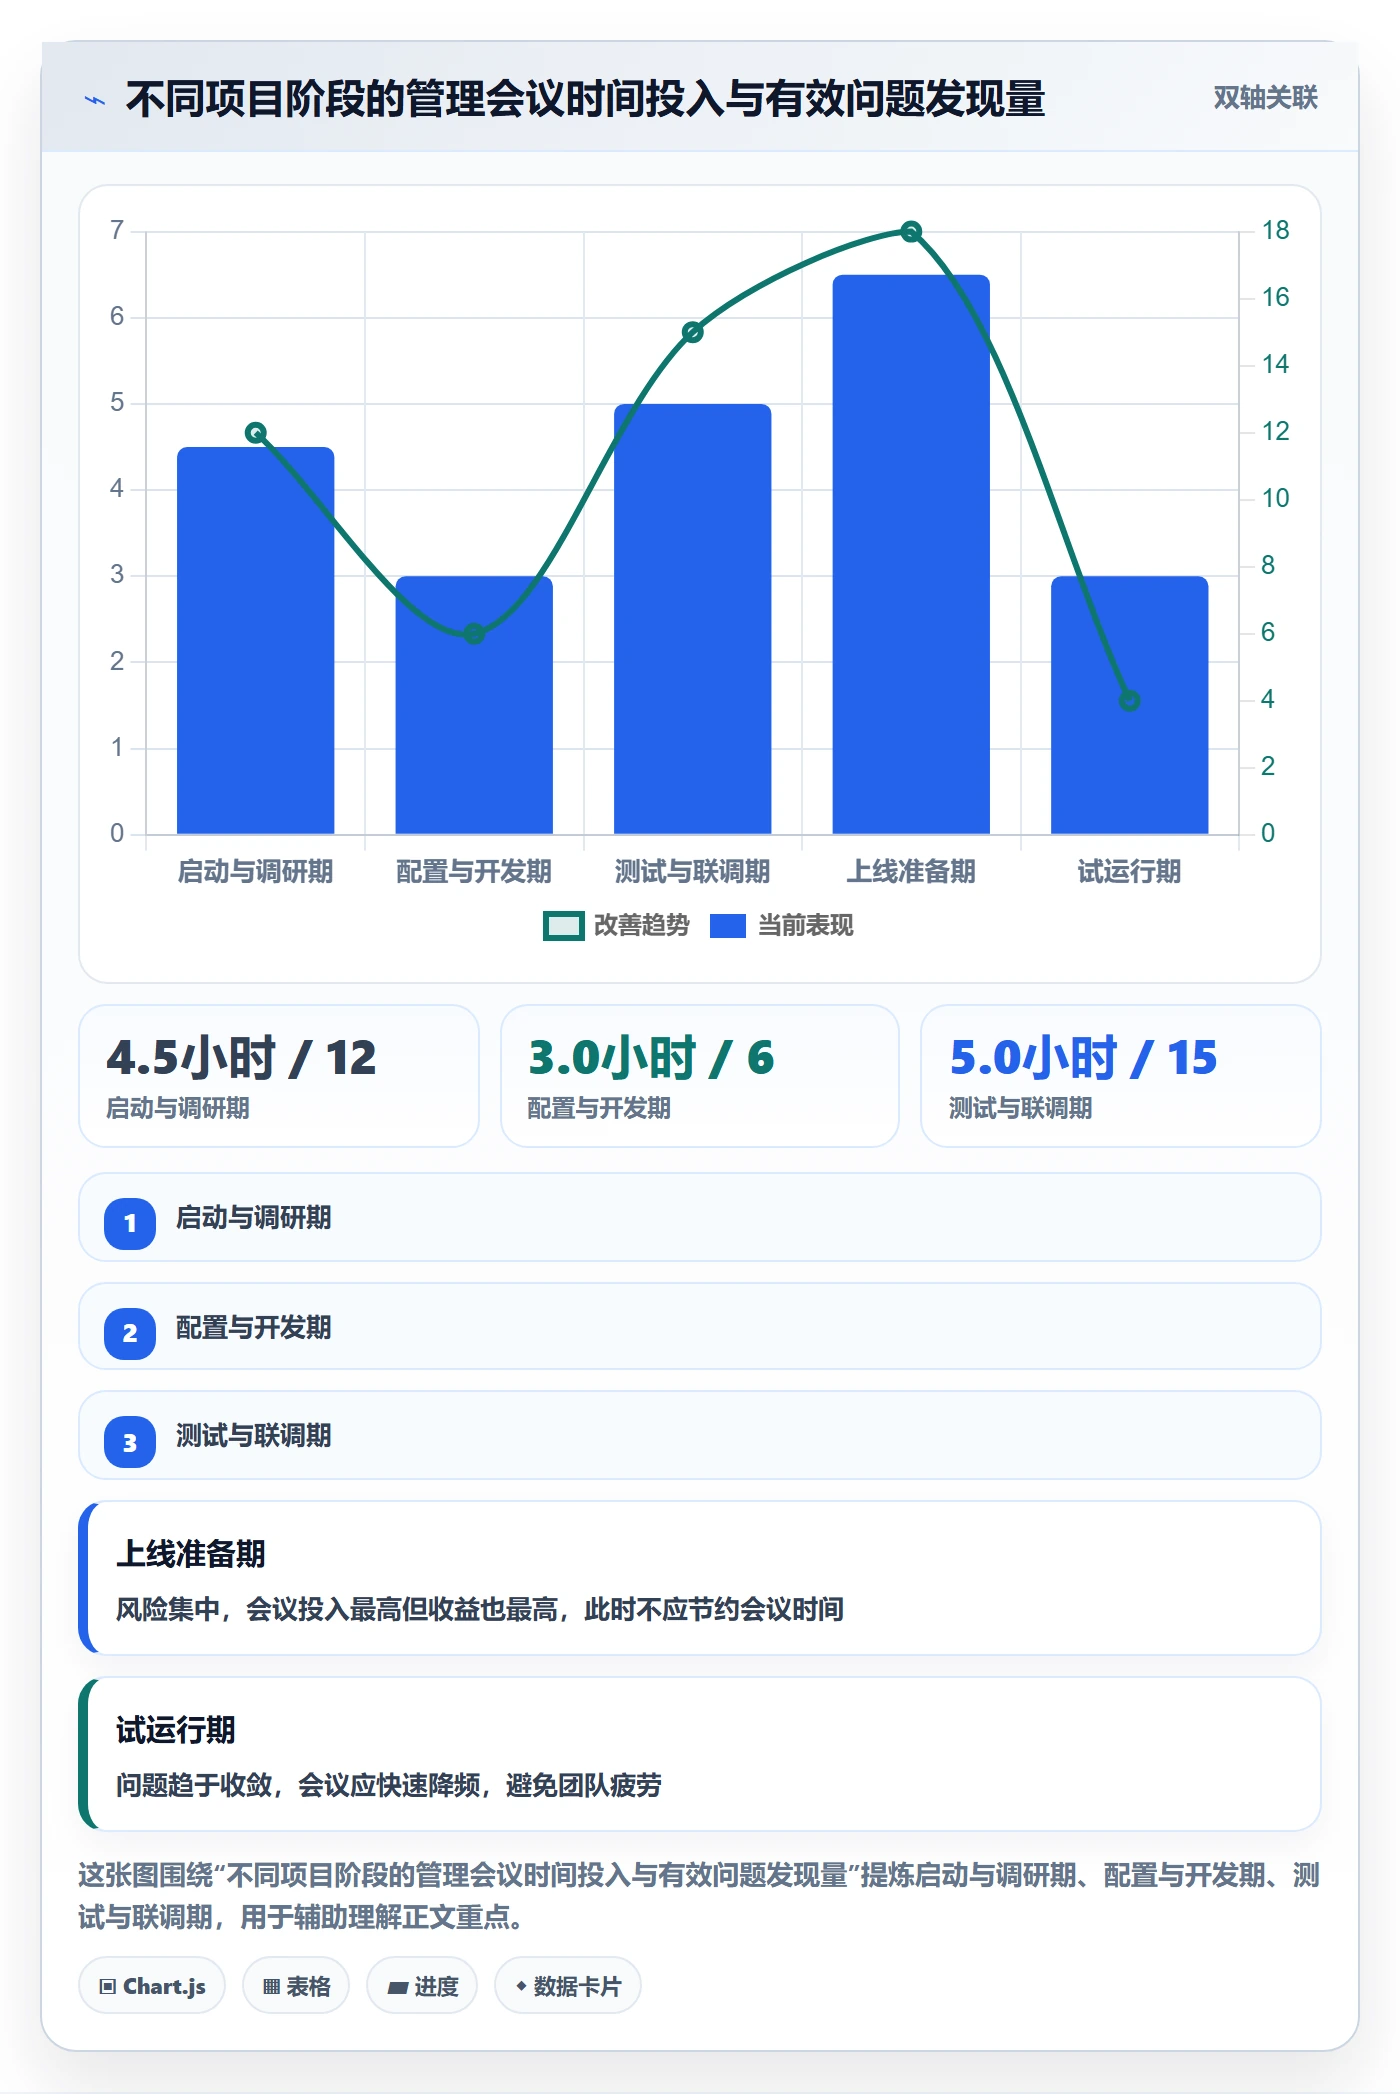Click the number 3 badge
1400x2094 pixels.
[x=130, y=1443]
